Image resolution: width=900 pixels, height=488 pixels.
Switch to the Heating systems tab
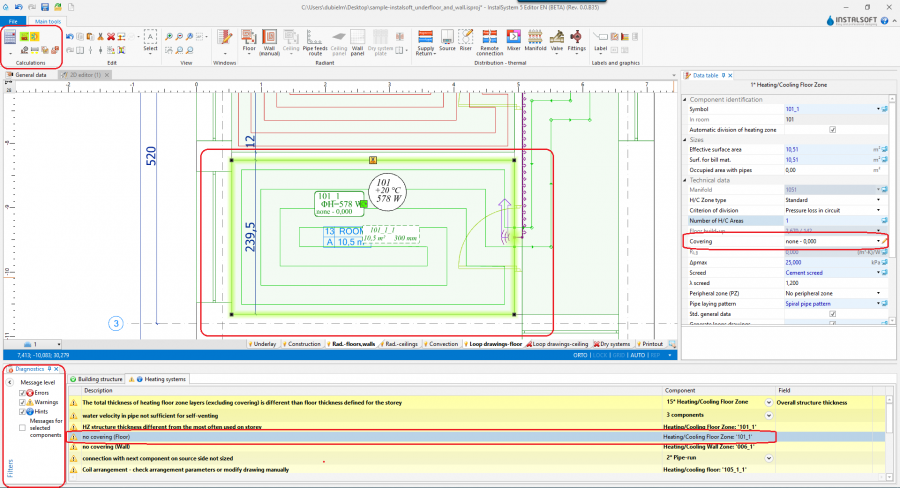tap(164, 379)
